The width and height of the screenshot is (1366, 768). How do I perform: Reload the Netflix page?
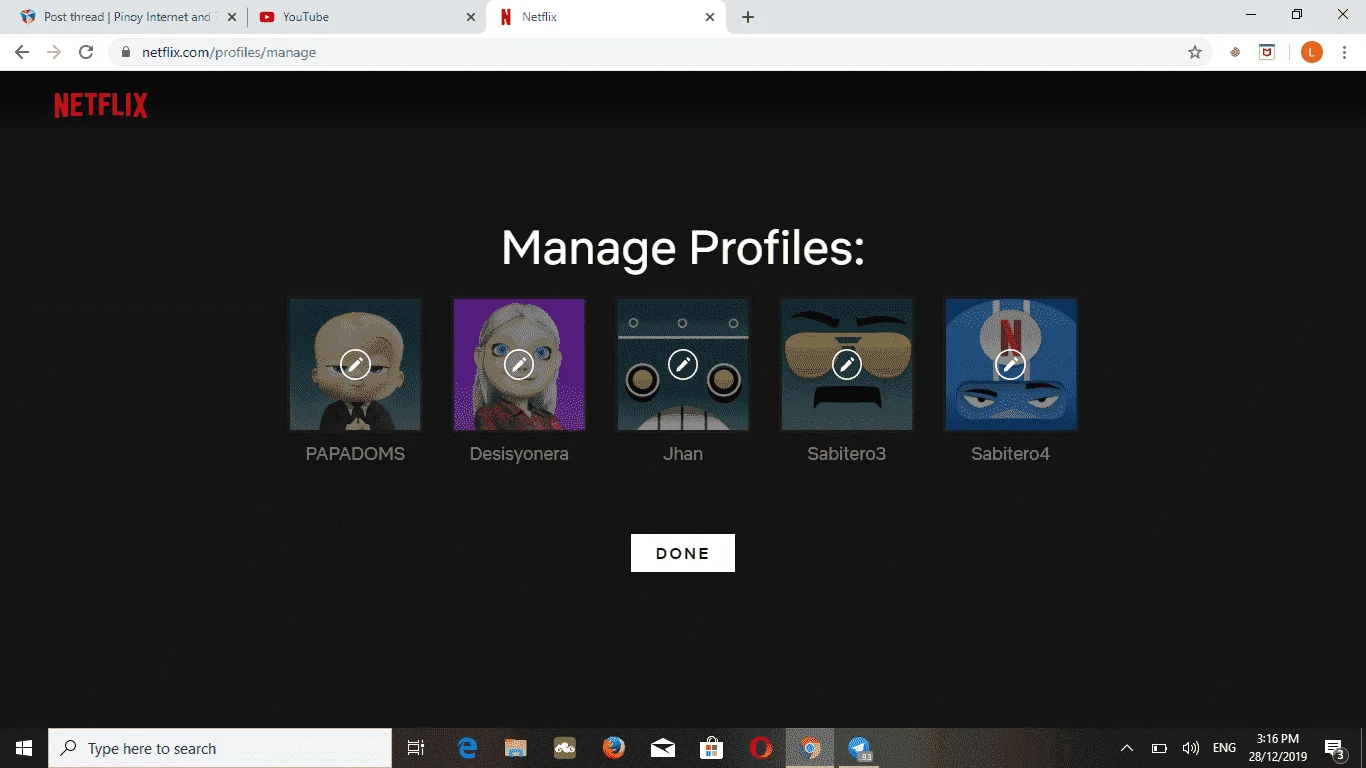click(x=86, y=52)
